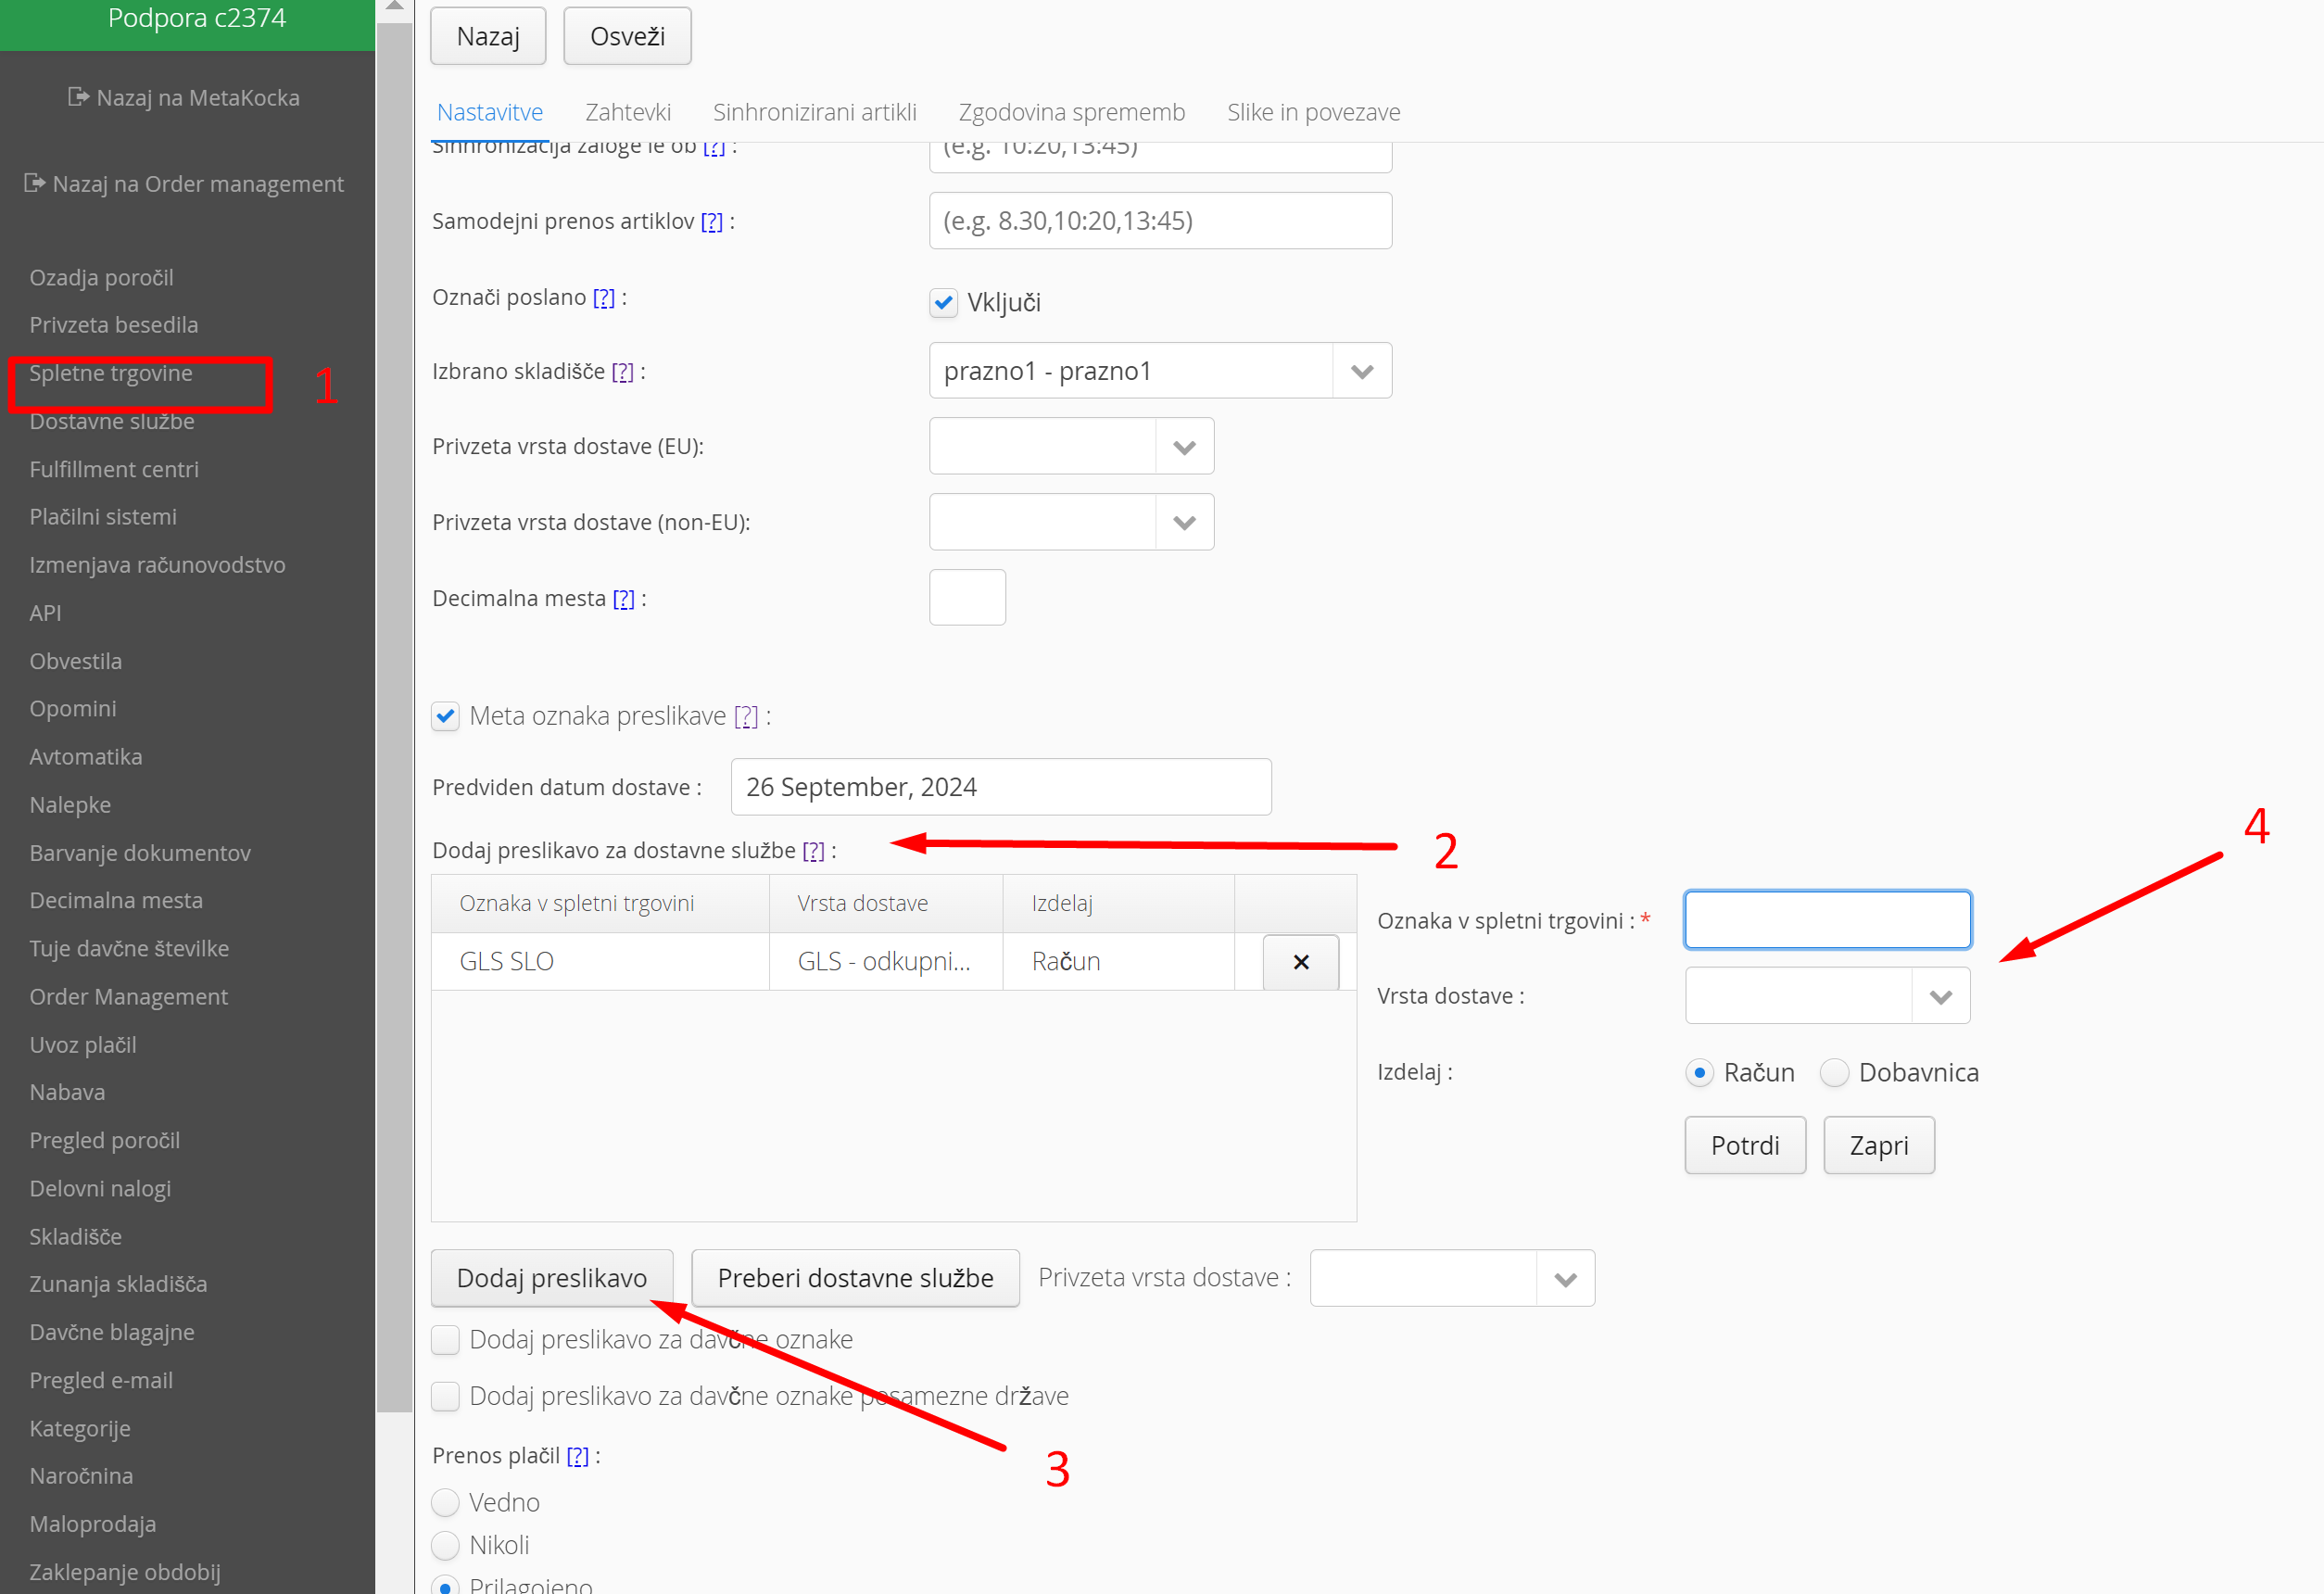Switch to the Zahtevki tab
This screenshot has height=1594, width=2324.
pyautogui.click(x=627, y=112)
